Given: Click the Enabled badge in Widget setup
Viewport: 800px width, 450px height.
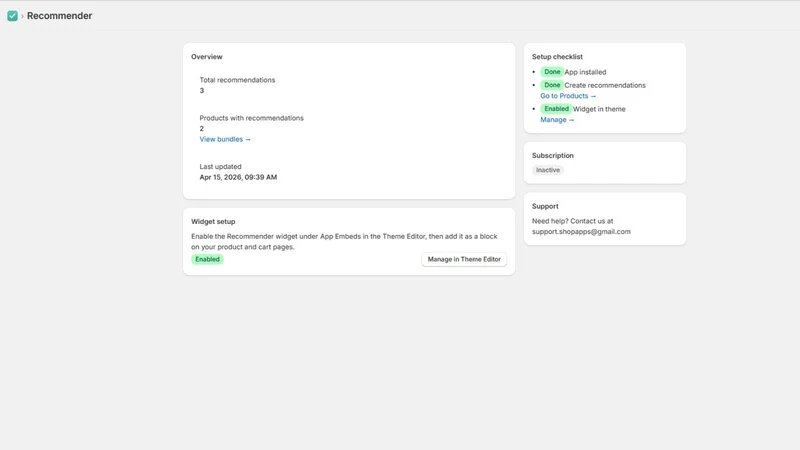Looking at the screenshot, I should 207,259.
